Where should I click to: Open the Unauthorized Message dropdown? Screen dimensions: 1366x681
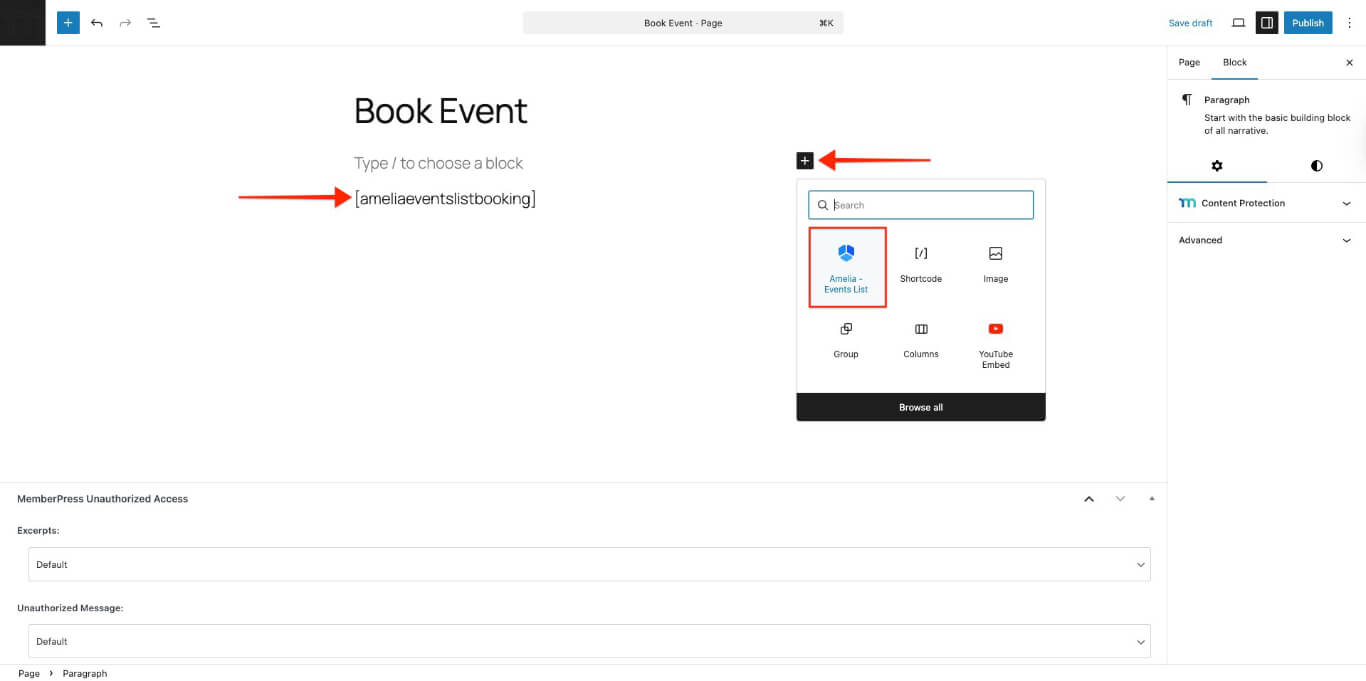(x=589, y=641)
